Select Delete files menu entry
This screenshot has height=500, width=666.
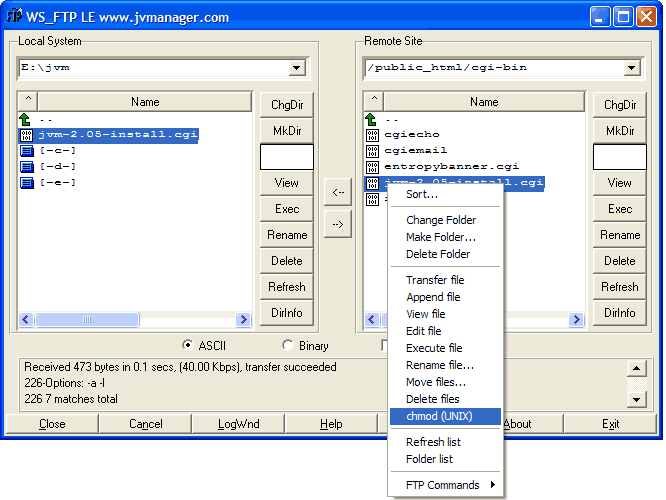445,399
